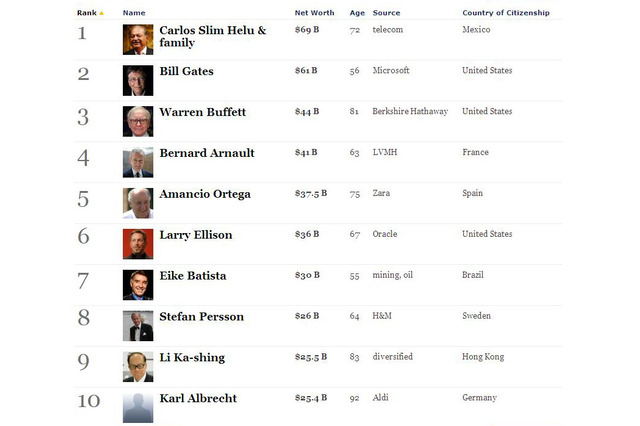
Task: Click Karl Albrecht's placeholder silhouette image
Action: pyautogui.click(x=138, y=408)
